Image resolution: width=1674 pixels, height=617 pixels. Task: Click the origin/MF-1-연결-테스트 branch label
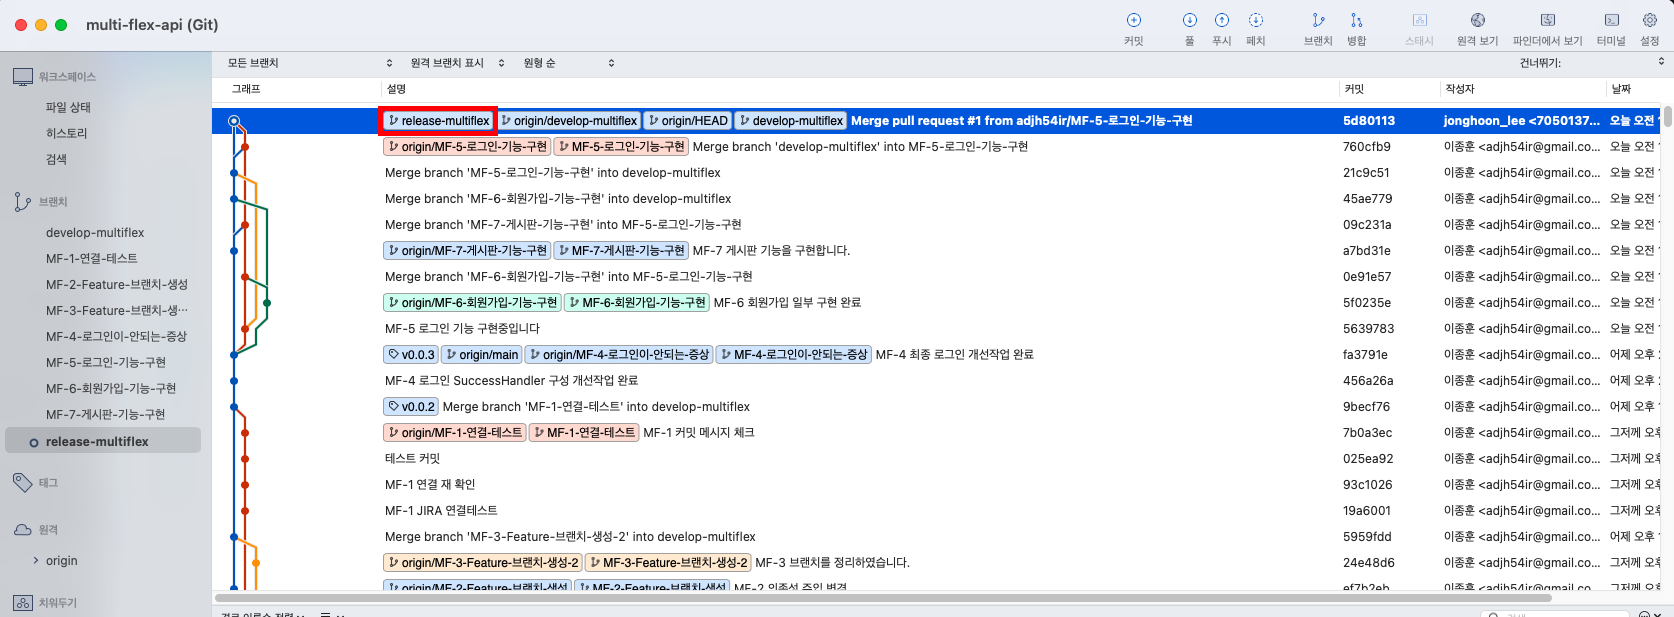[454, 433]
